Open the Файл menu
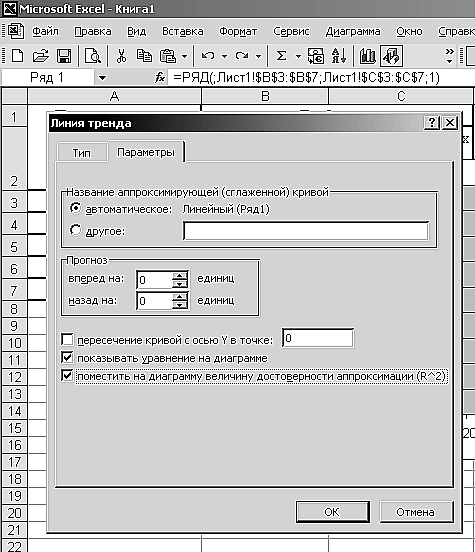The width and height of the screenshot is (475, 552). [x=45, y=31]
